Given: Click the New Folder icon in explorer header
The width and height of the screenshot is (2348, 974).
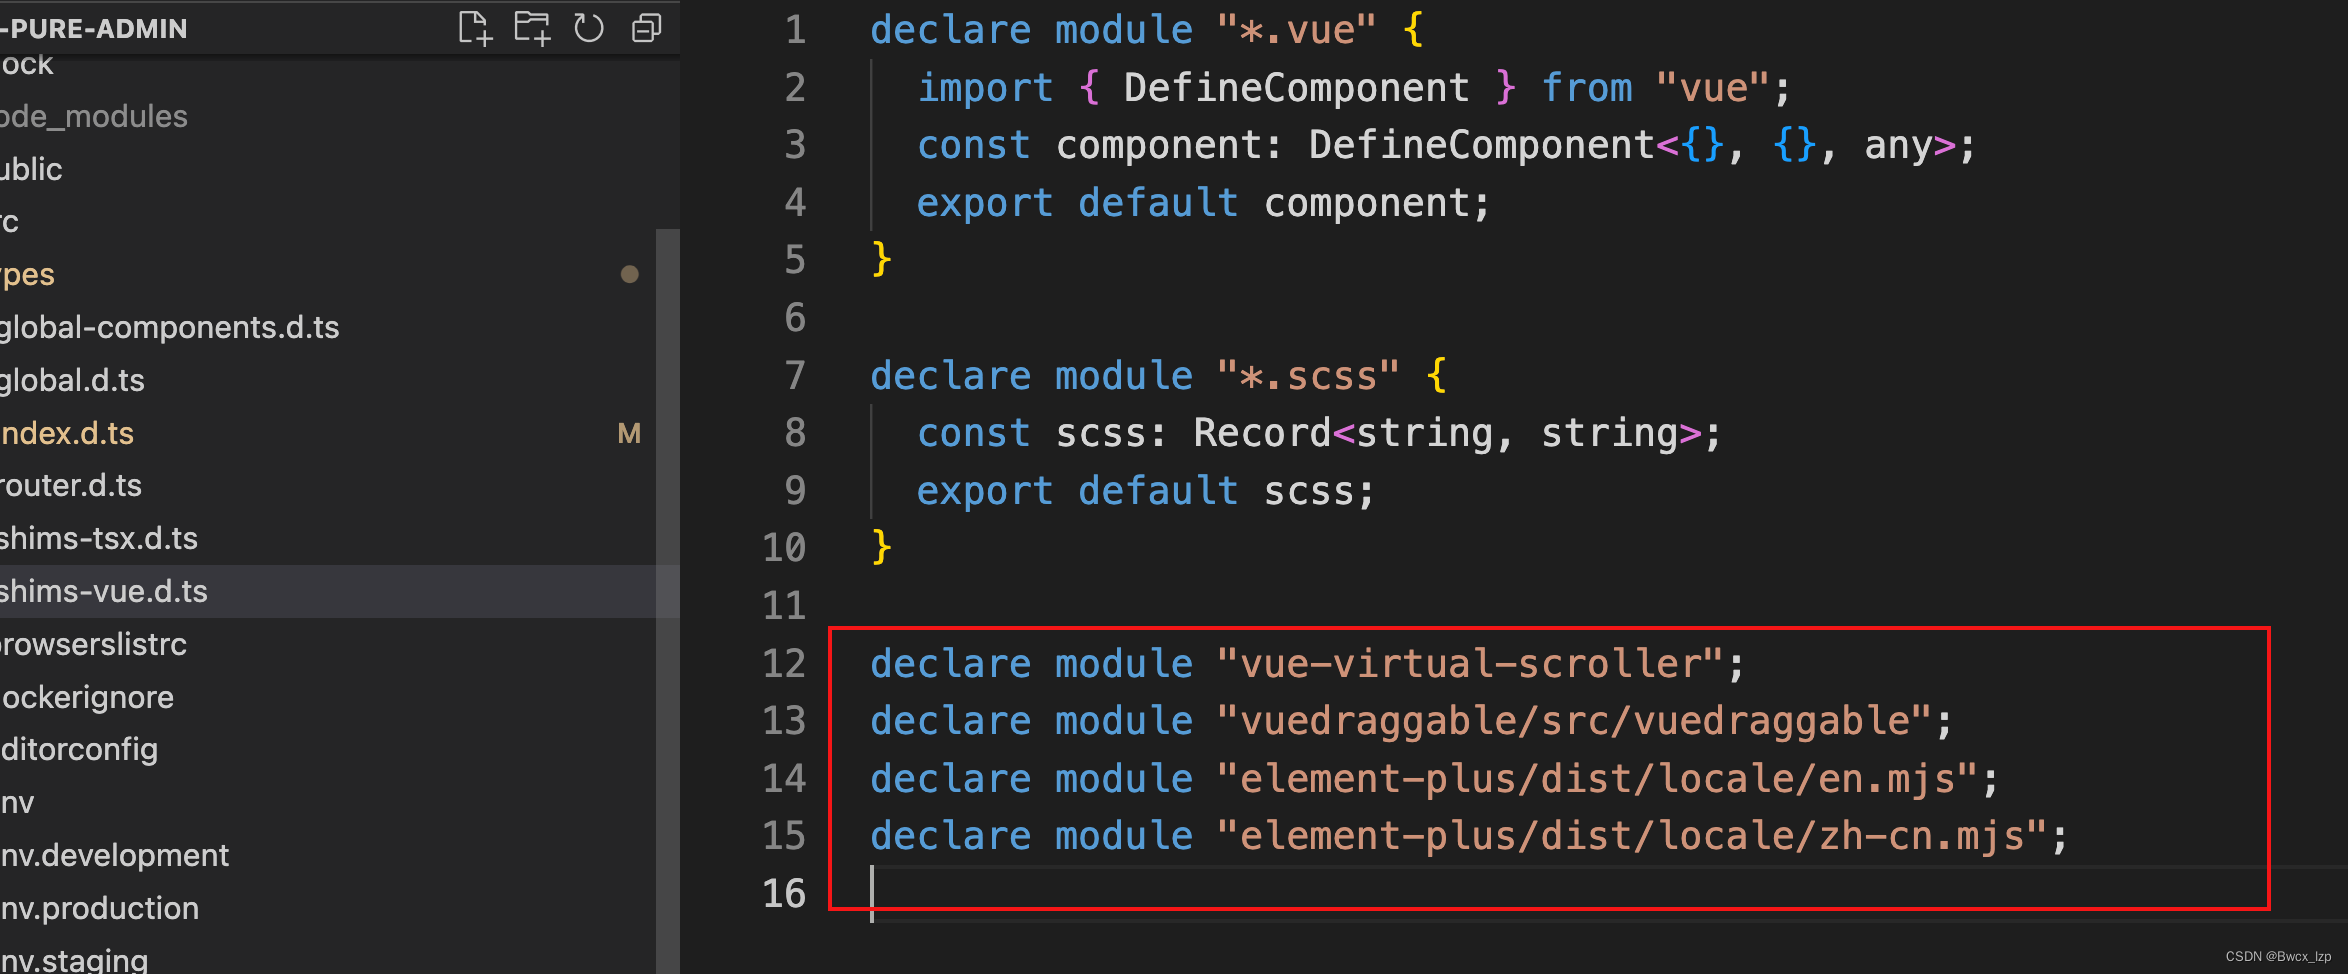Looking at the screenshot, I should (x=532, y=28).
